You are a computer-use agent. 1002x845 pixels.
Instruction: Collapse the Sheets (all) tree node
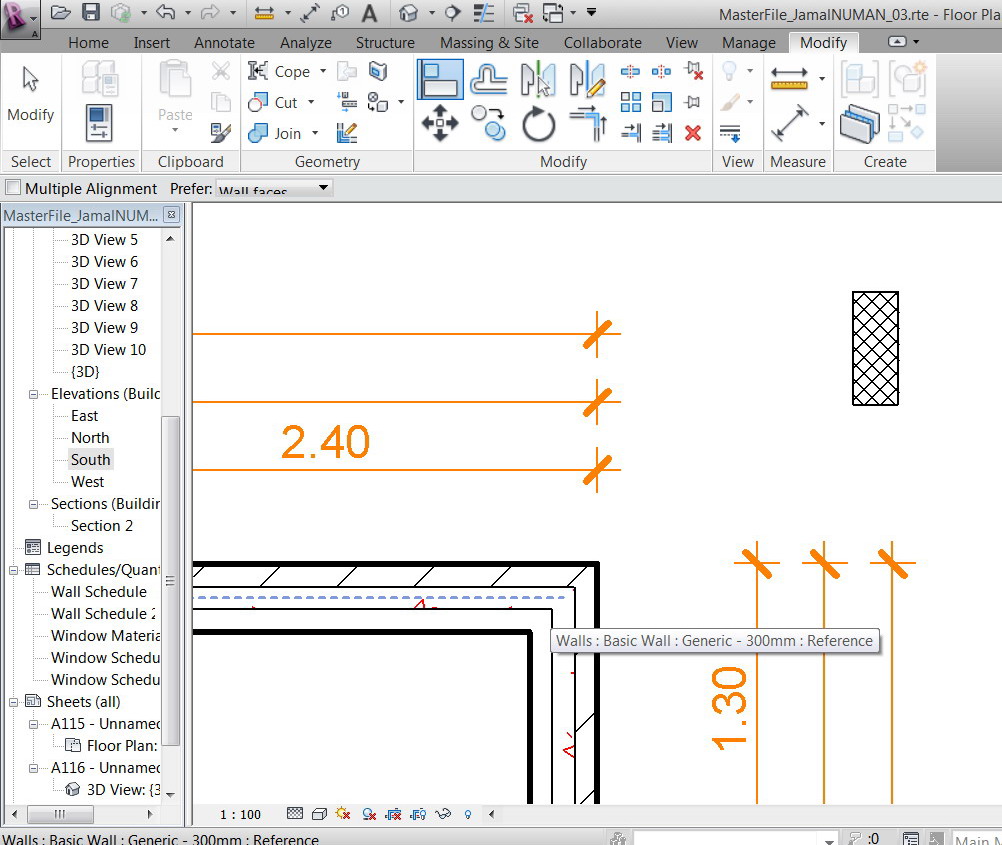click(x=13, y=702)
